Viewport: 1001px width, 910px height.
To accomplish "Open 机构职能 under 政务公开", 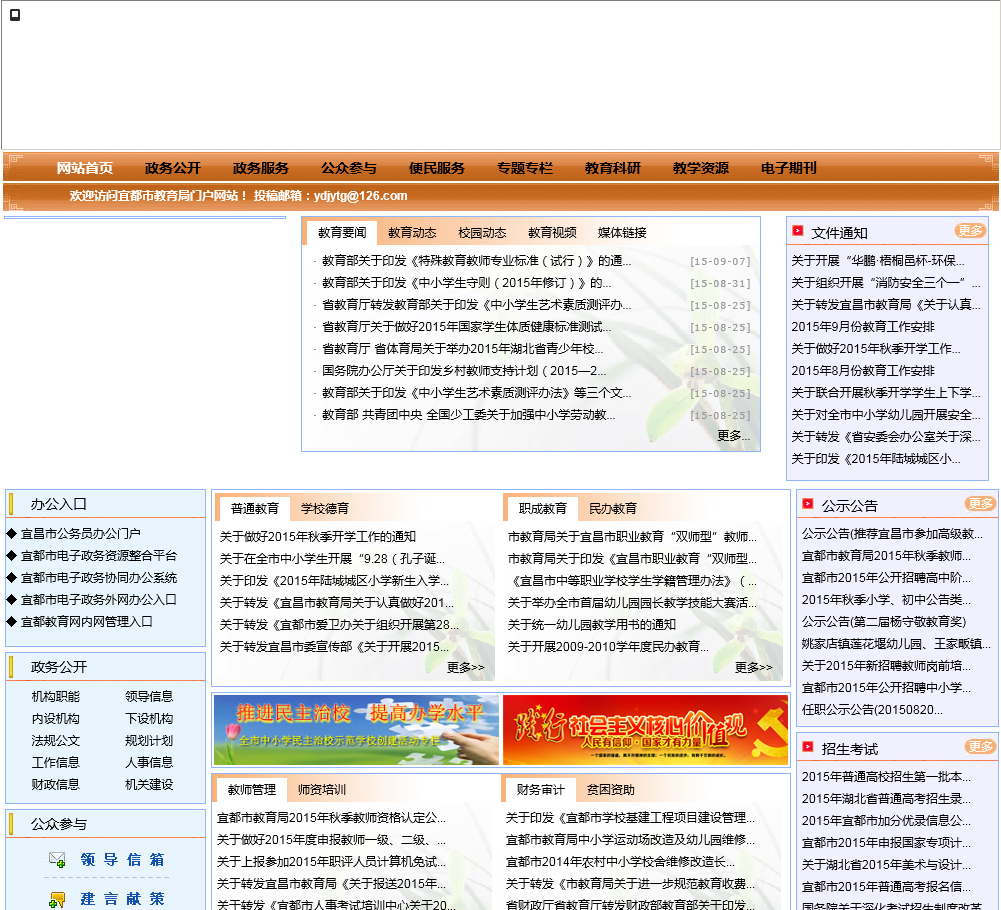I will point(55,696).
